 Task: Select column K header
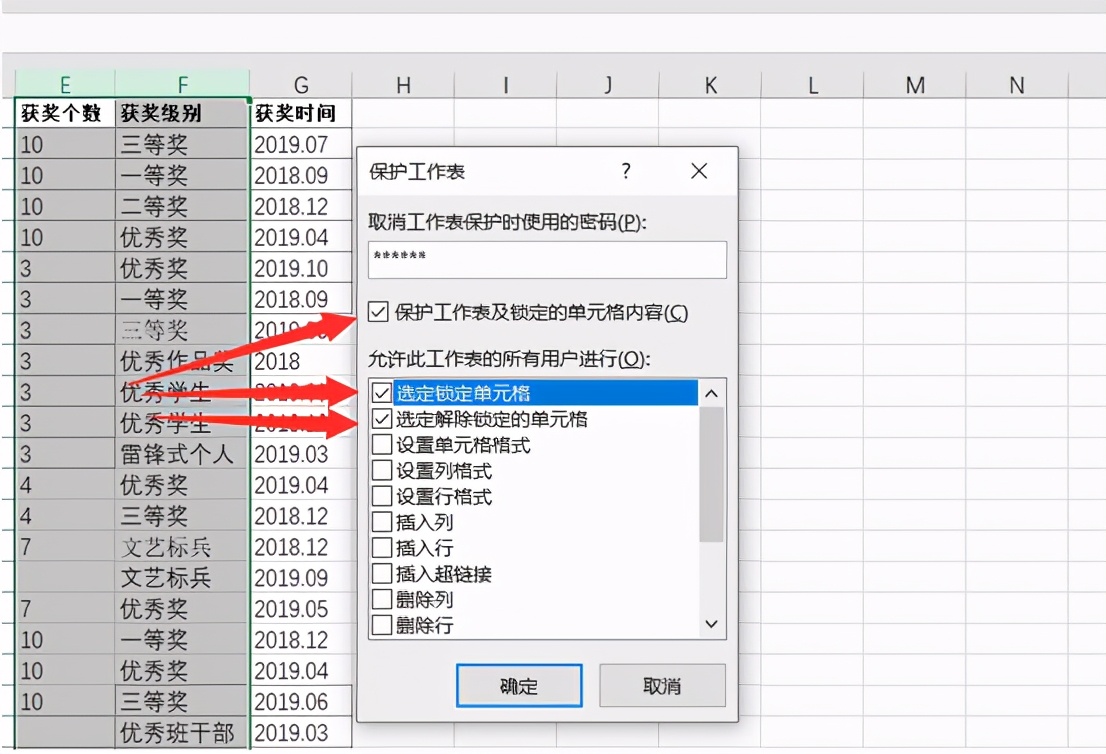(710, 85)
